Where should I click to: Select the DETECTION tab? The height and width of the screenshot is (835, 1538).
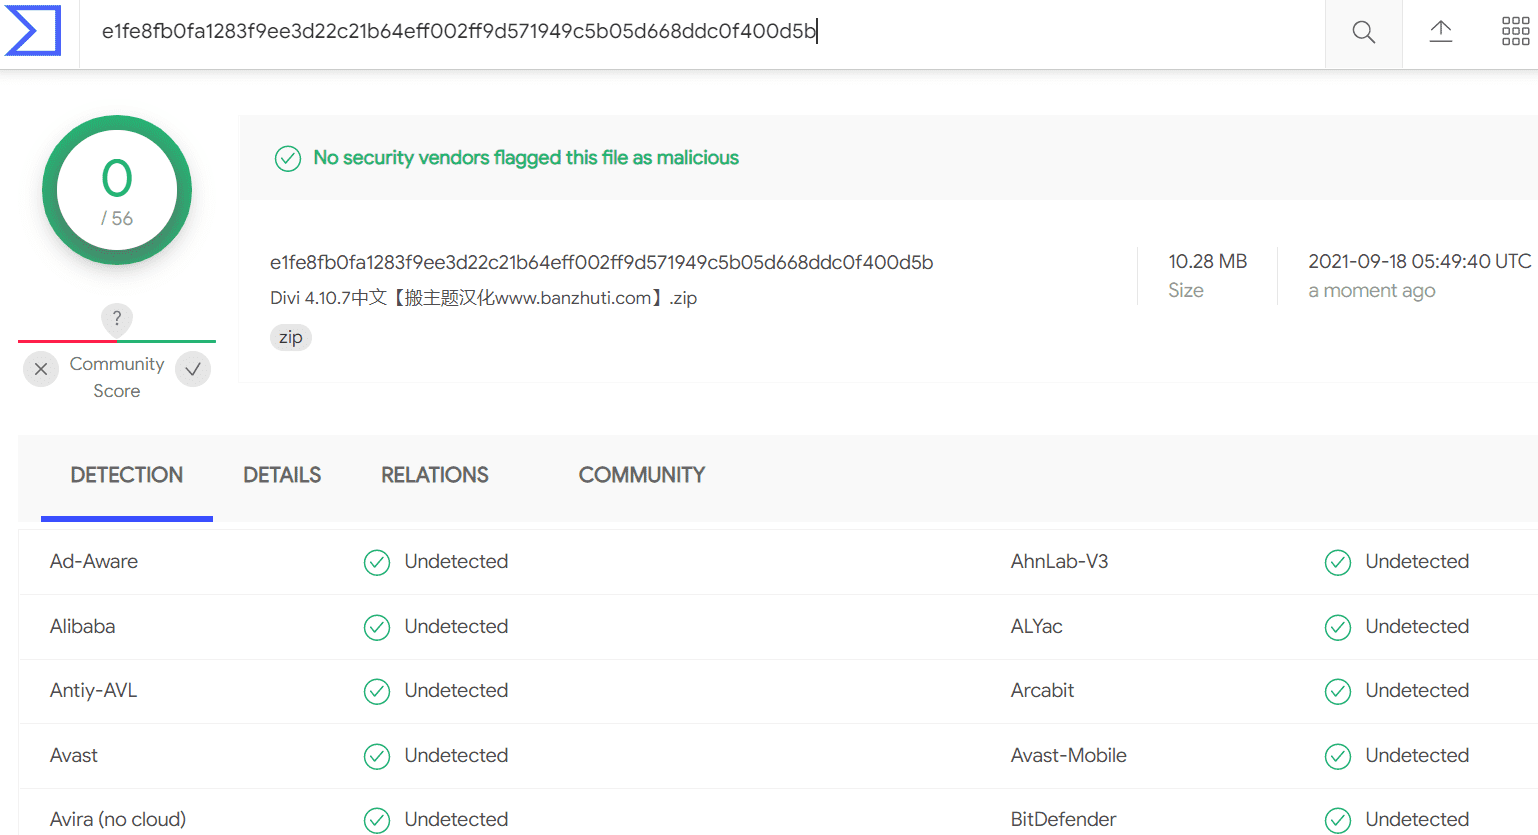(x=127, y=475)
